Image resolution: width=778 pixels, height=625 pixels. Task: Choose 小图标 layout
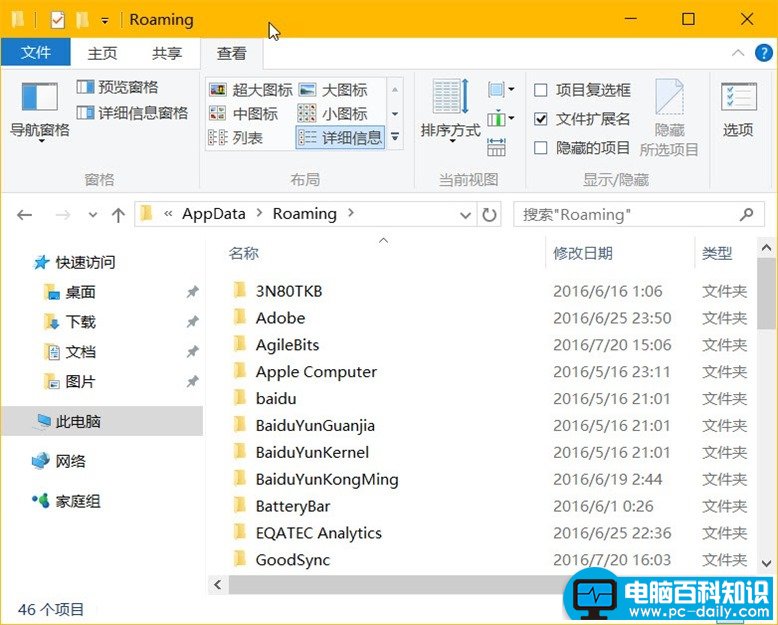tap(333, 114)
